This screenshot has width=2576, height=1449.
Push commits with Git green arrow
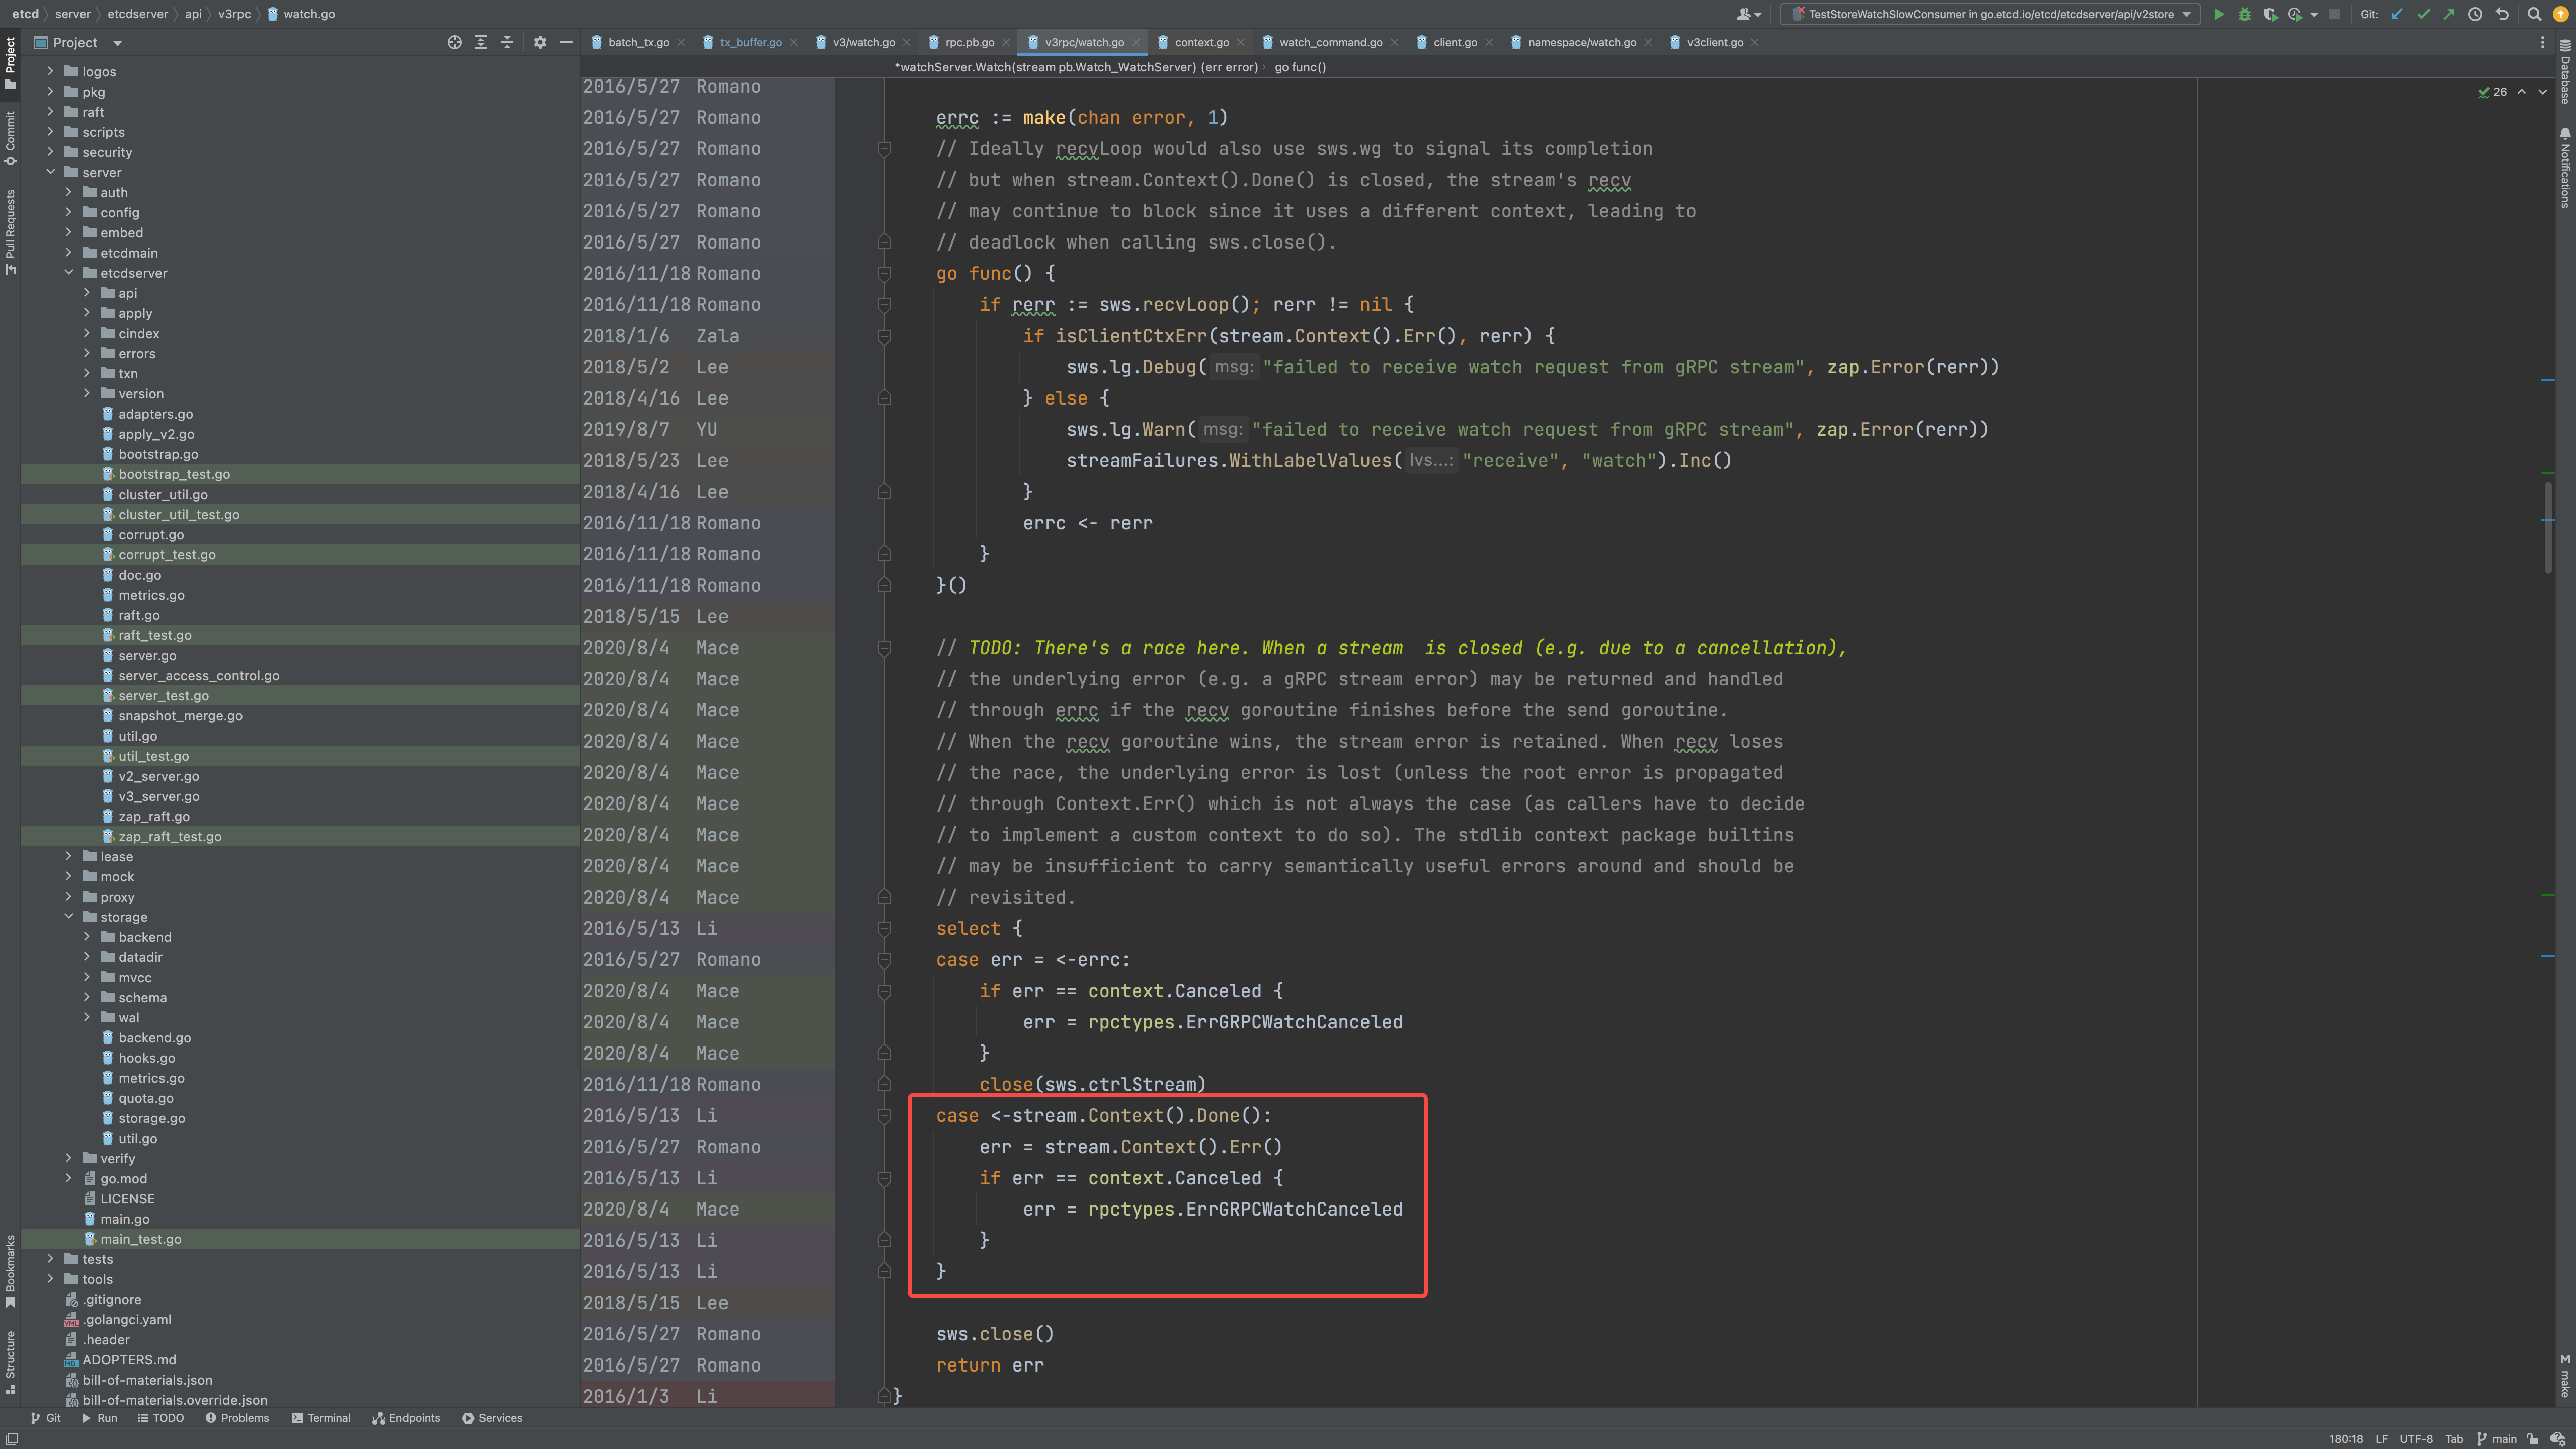(2449, 14)
